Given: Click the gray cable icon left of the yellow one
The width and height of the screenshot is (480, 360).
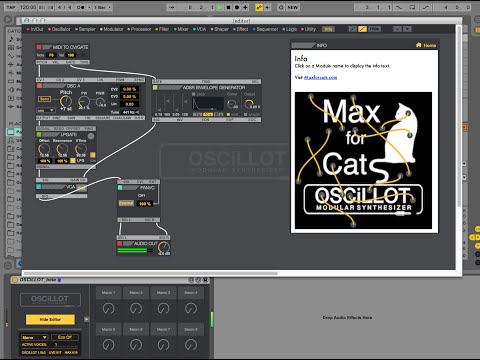Looking at the screenshot, I should pyautogui.click(x=353, y=29).
